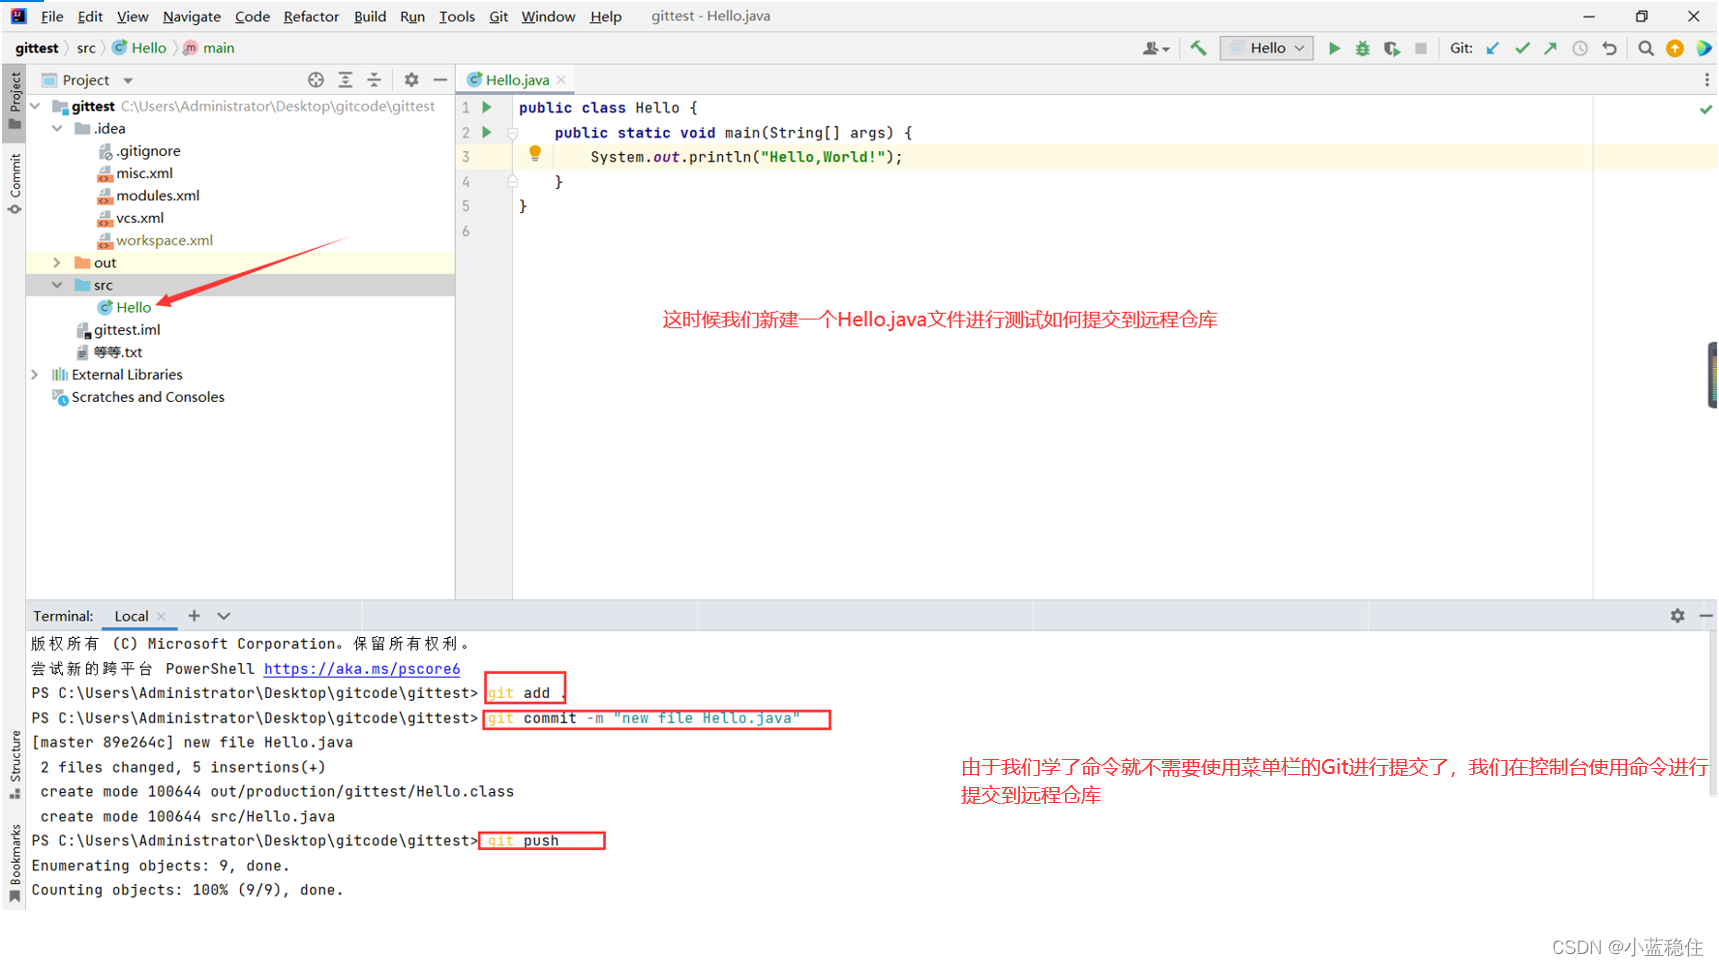1719x966 pixels.
Task: Click the src breadcrumb
Action: click(x=87, y=48)
